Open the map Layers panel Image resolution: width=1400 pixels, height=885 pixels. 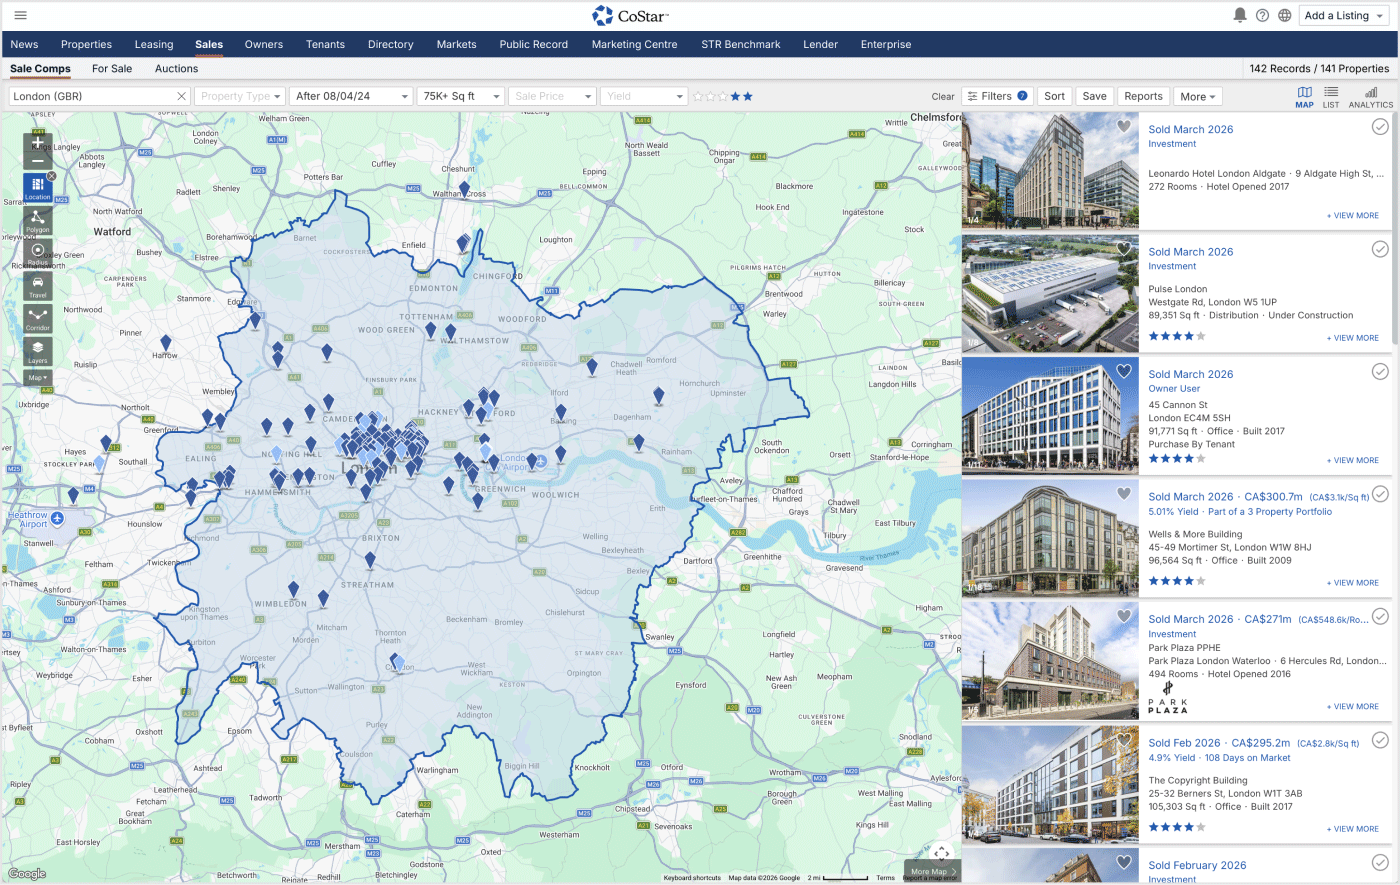point(38,351)
